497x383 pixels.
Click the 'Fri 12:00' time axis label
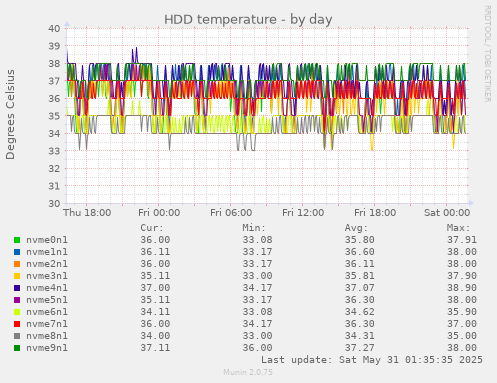(x=303, y=213)
